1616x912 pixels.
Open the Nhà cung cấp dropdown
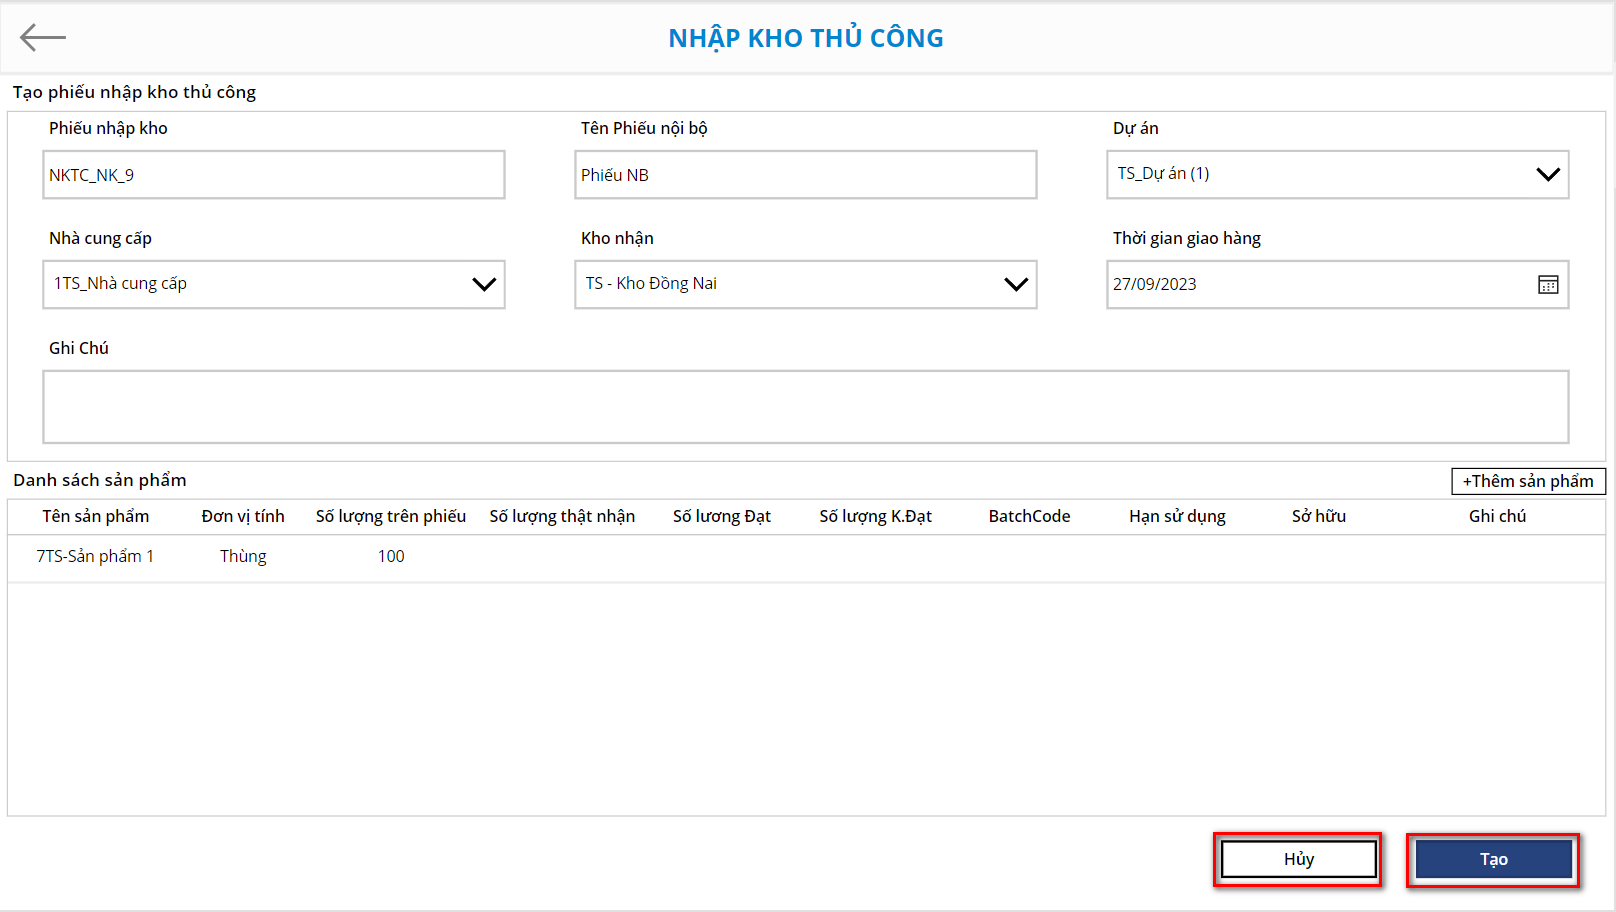point(274,285)
